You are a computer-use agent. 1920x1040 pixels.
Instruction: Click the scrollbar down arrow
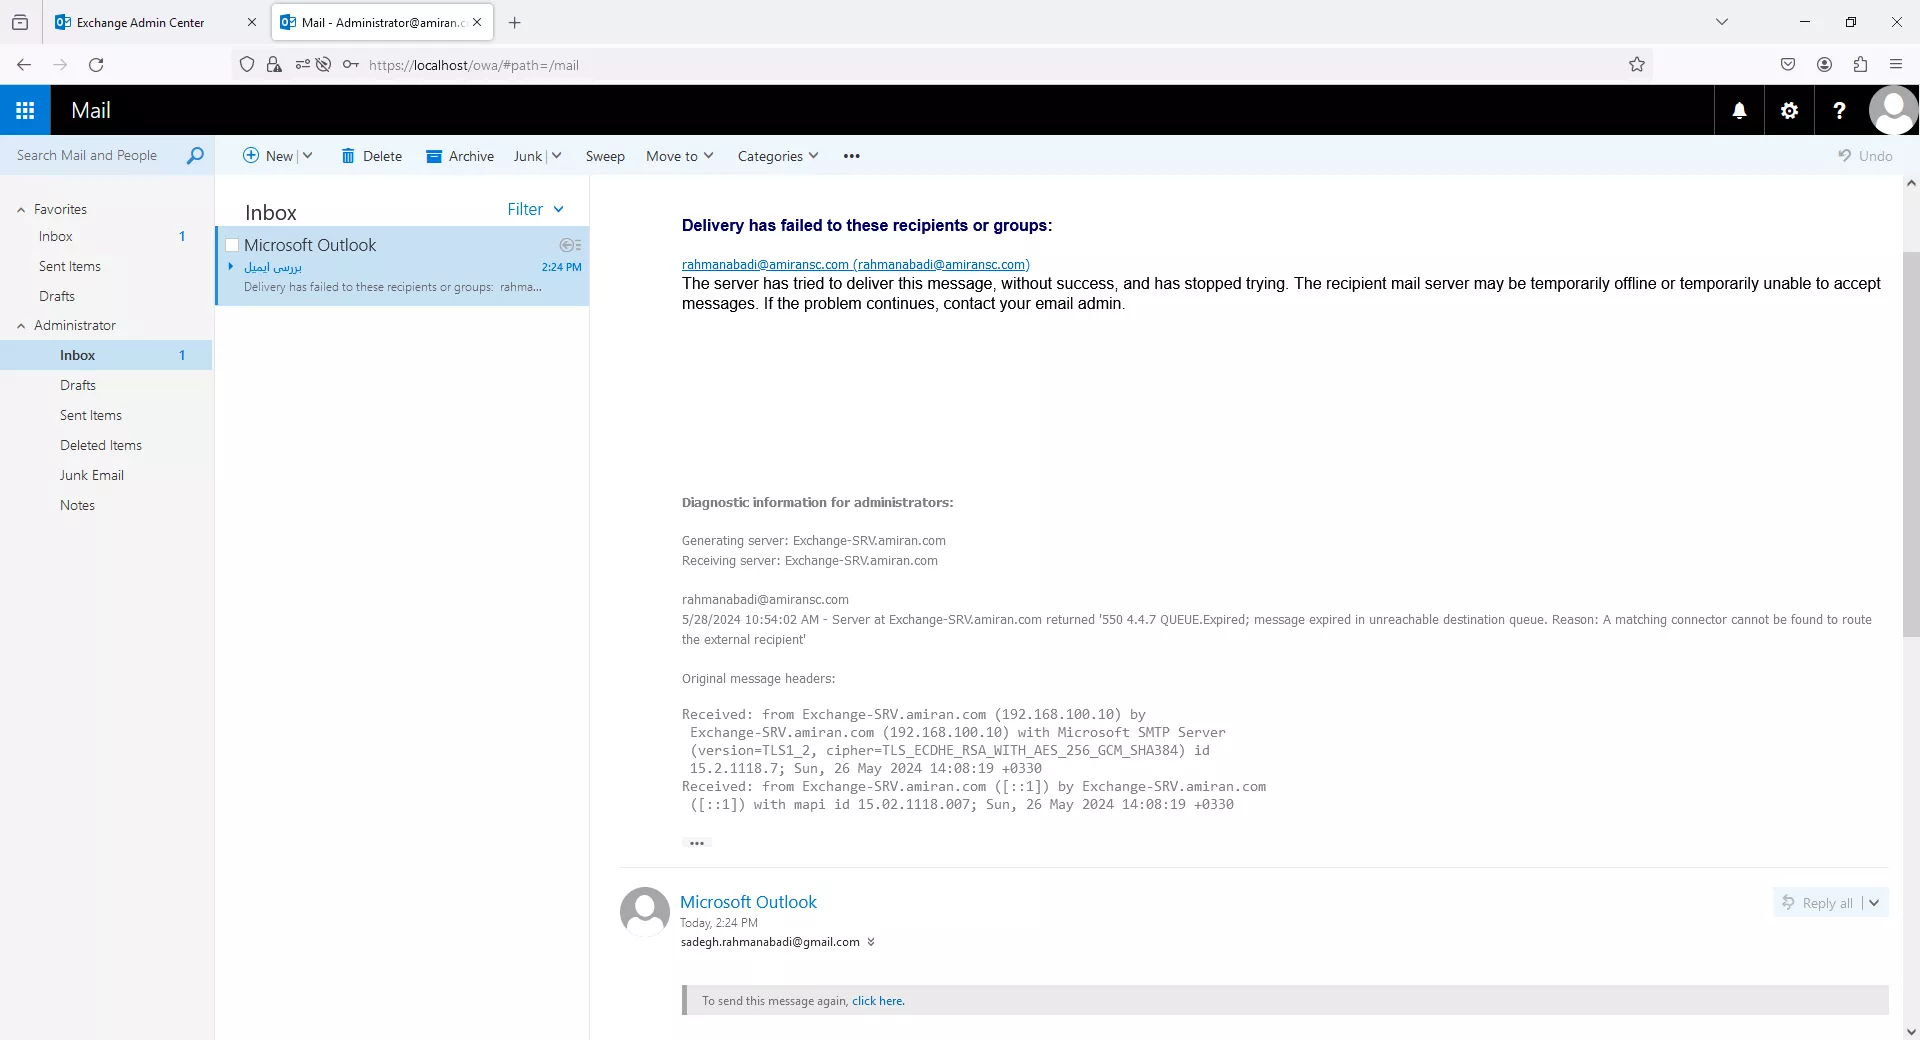(x=1911, y=1031)
